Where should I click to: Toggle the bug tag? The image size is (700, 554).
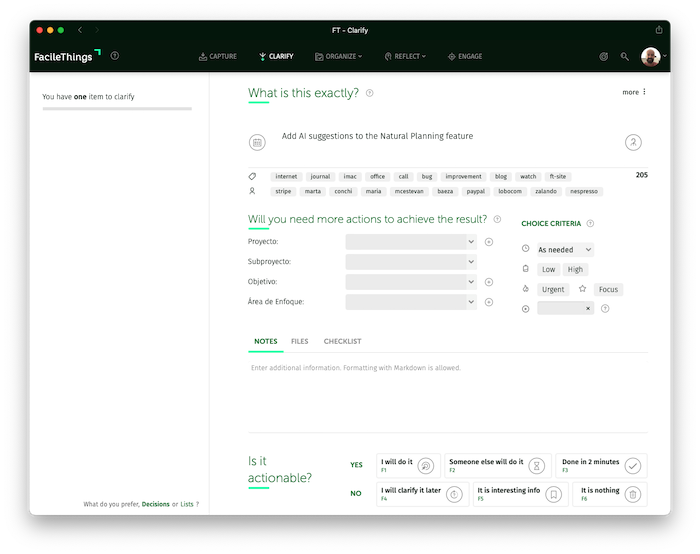(427, 176)
